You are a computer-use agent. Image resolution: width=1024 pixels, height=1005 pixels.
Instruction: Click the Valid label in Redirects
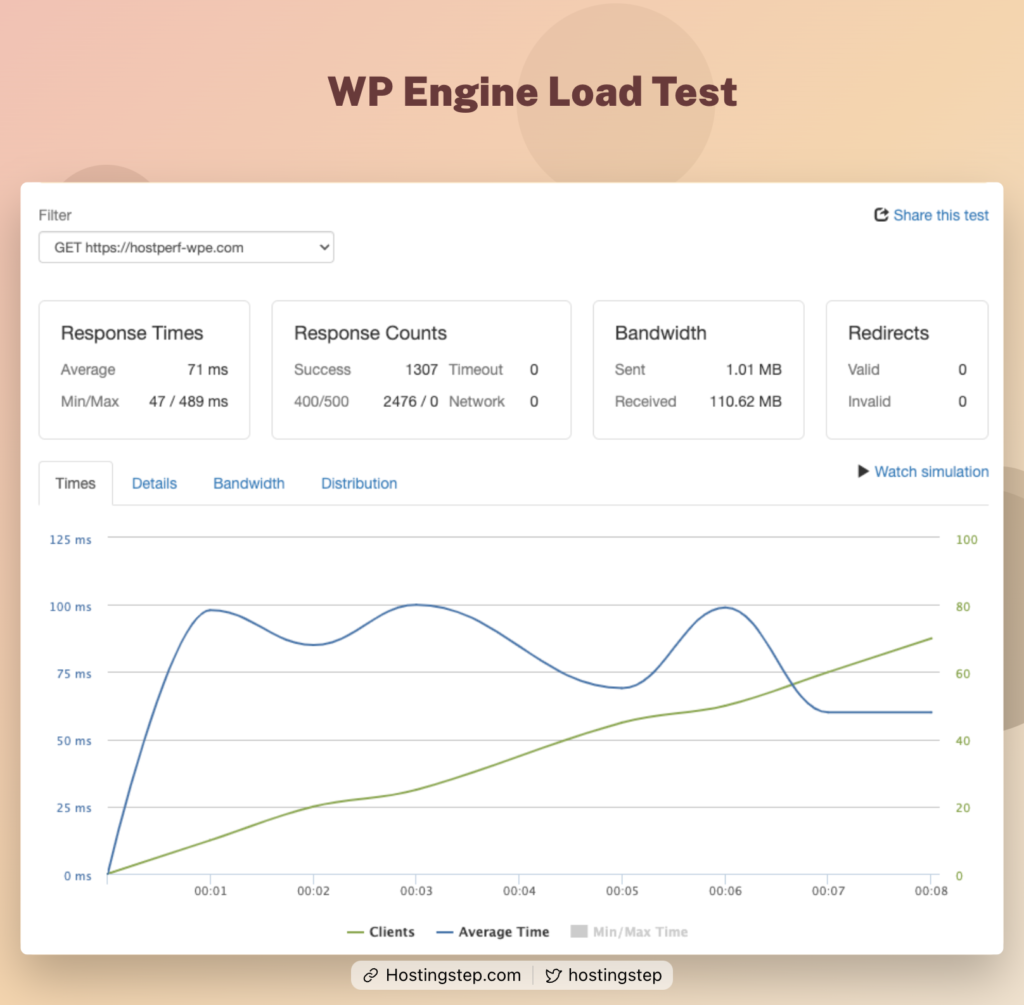click(x=863, y=370)
